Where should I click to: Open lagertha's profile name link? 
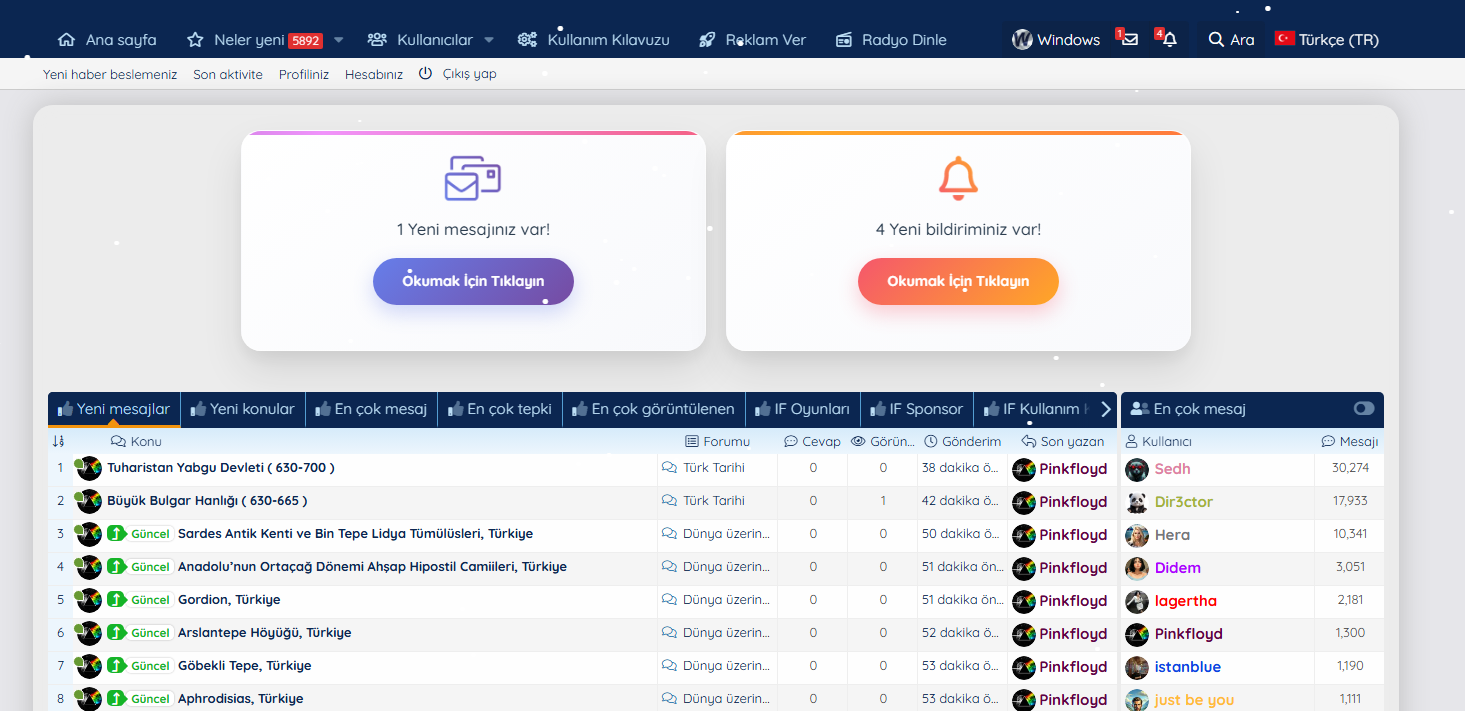[x=1186, y=601]
